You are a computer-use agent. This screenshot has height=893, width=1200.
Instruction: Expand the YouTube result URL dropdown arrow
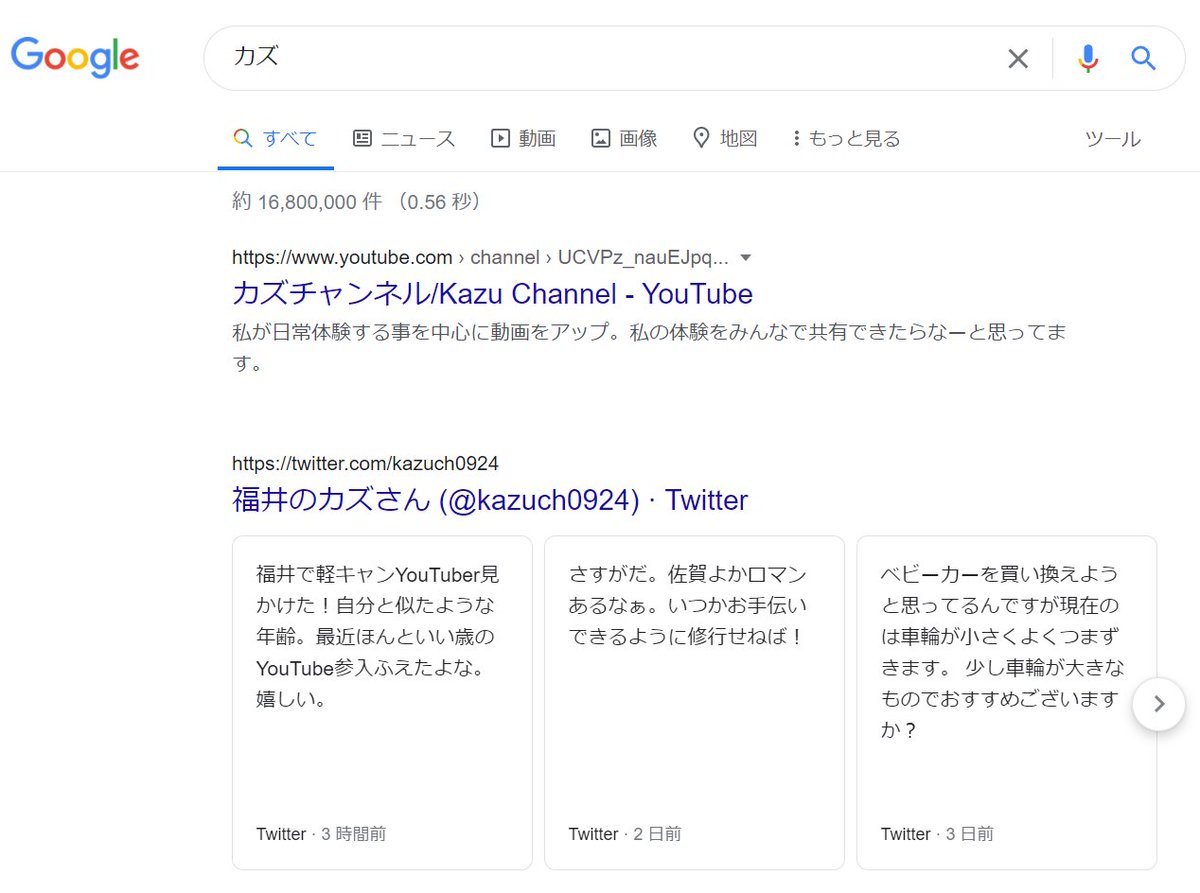[745, 258]
